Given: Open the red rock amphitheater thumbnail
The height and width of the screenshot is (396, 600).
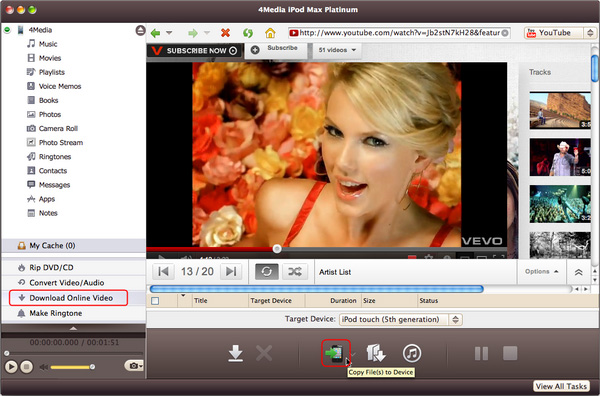Looking at the screenshot, I should 560,110.
